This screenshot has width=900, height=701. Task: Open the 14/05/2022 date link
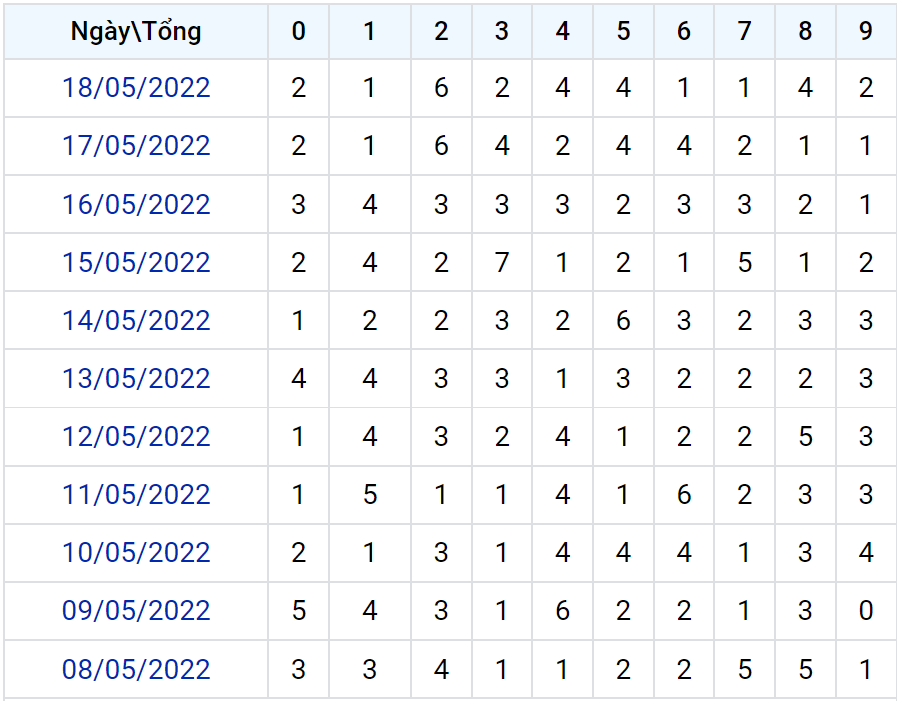point(136,320)
